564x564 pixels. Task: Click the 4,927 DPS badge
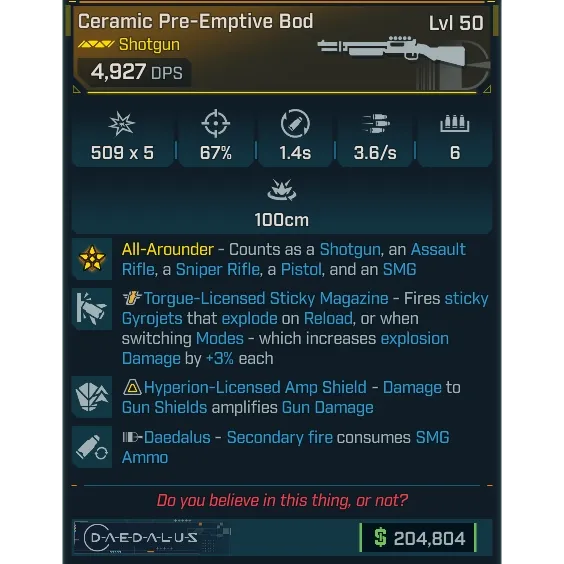136,72
